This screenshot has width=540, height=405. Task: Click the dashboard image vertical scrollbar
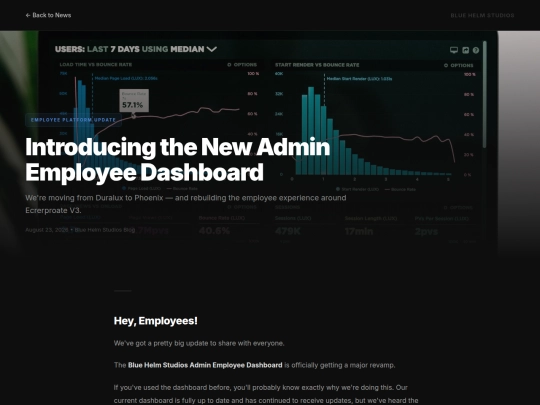click(x=485, y=95)
